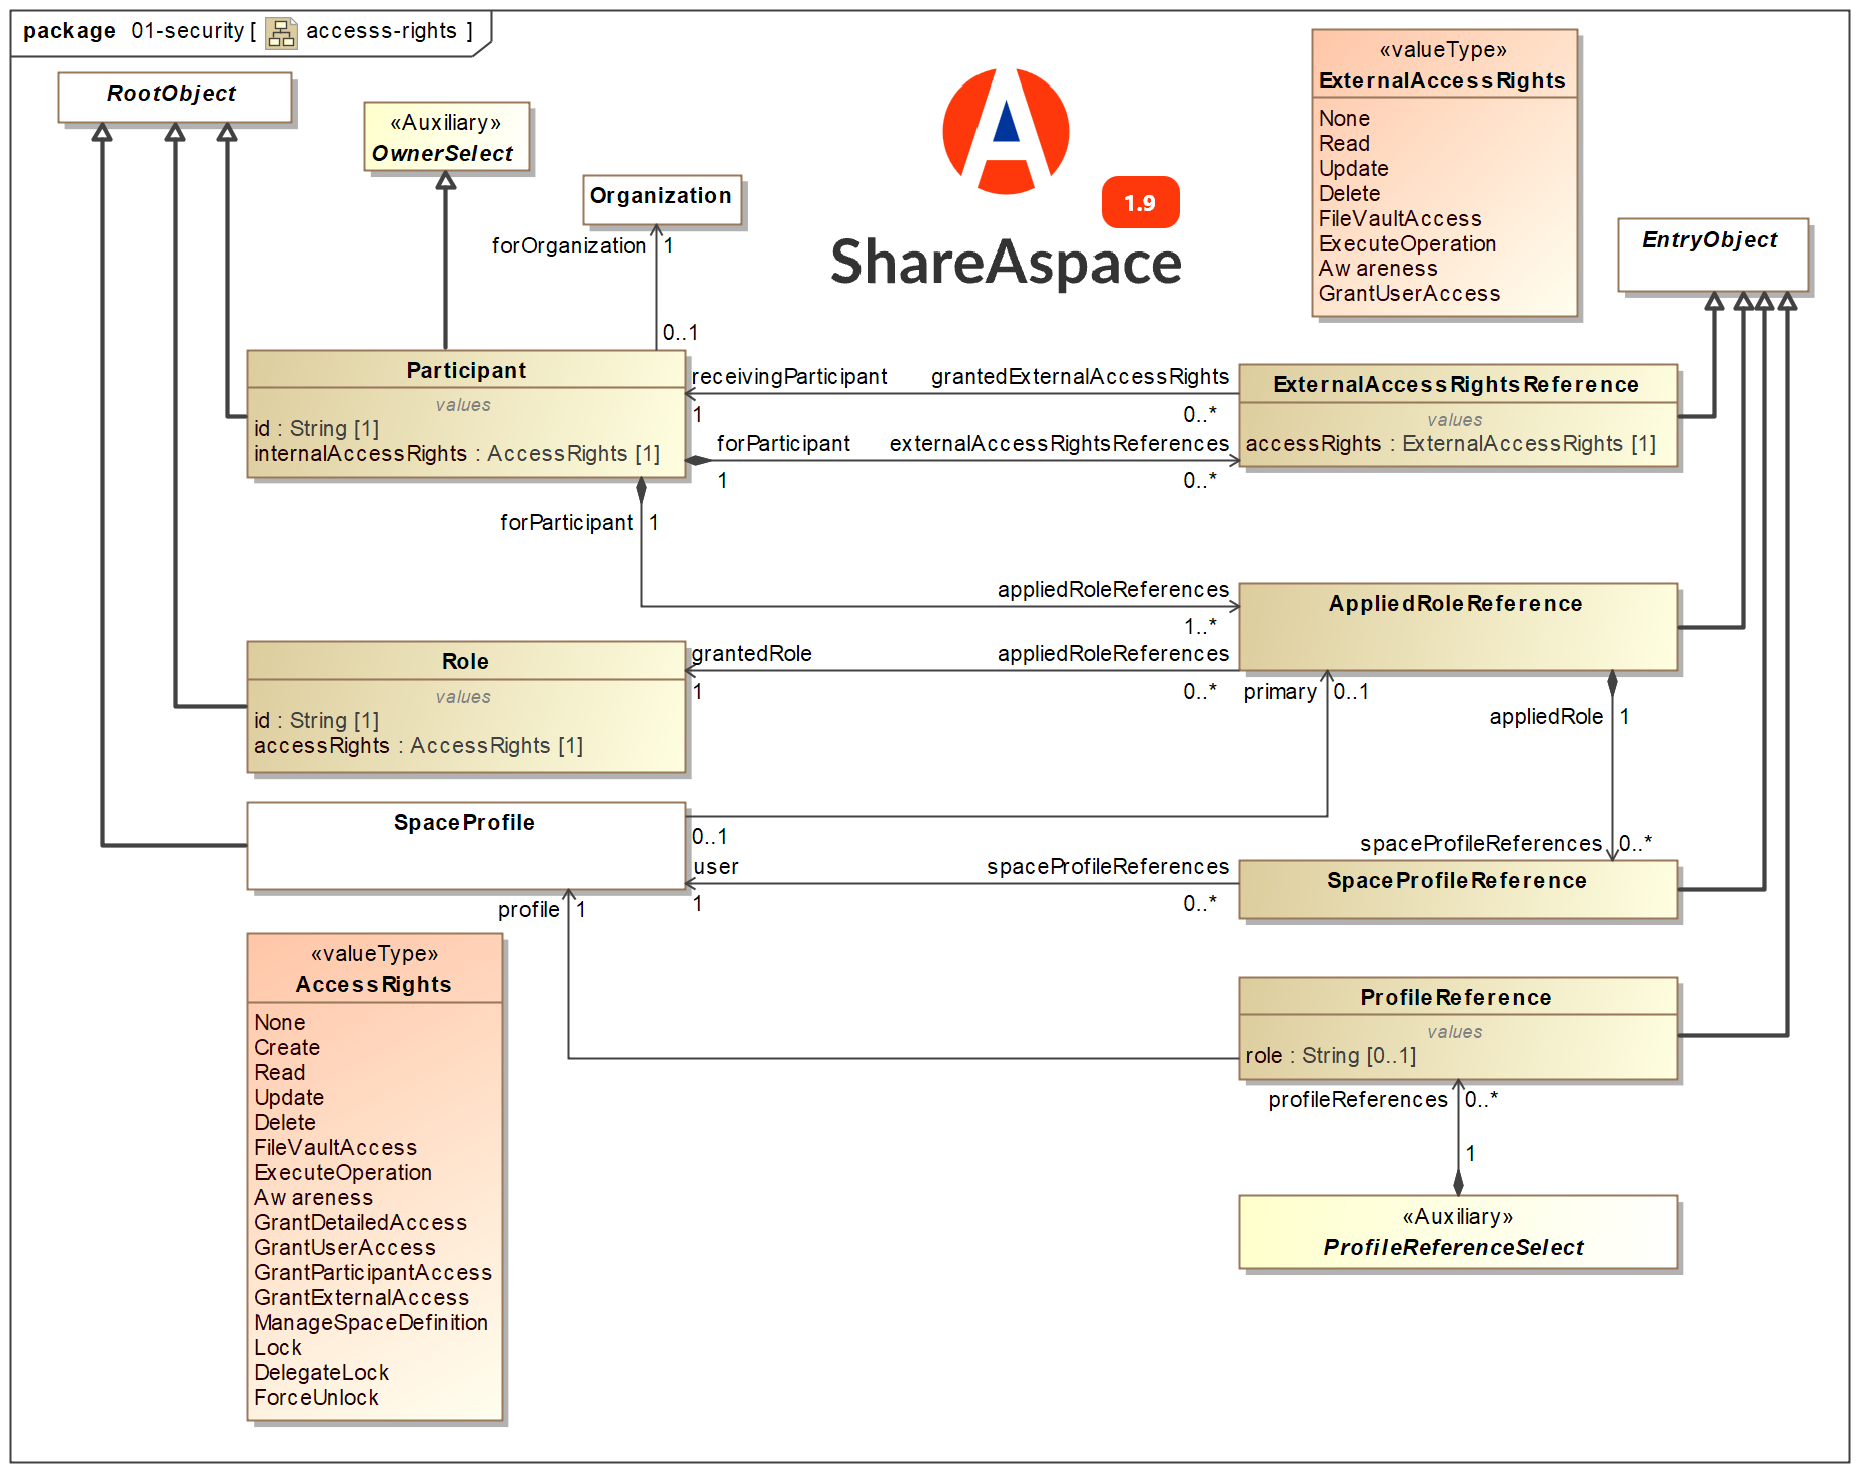
Task: Toggle selection of the Participant class
Action: 466,370
